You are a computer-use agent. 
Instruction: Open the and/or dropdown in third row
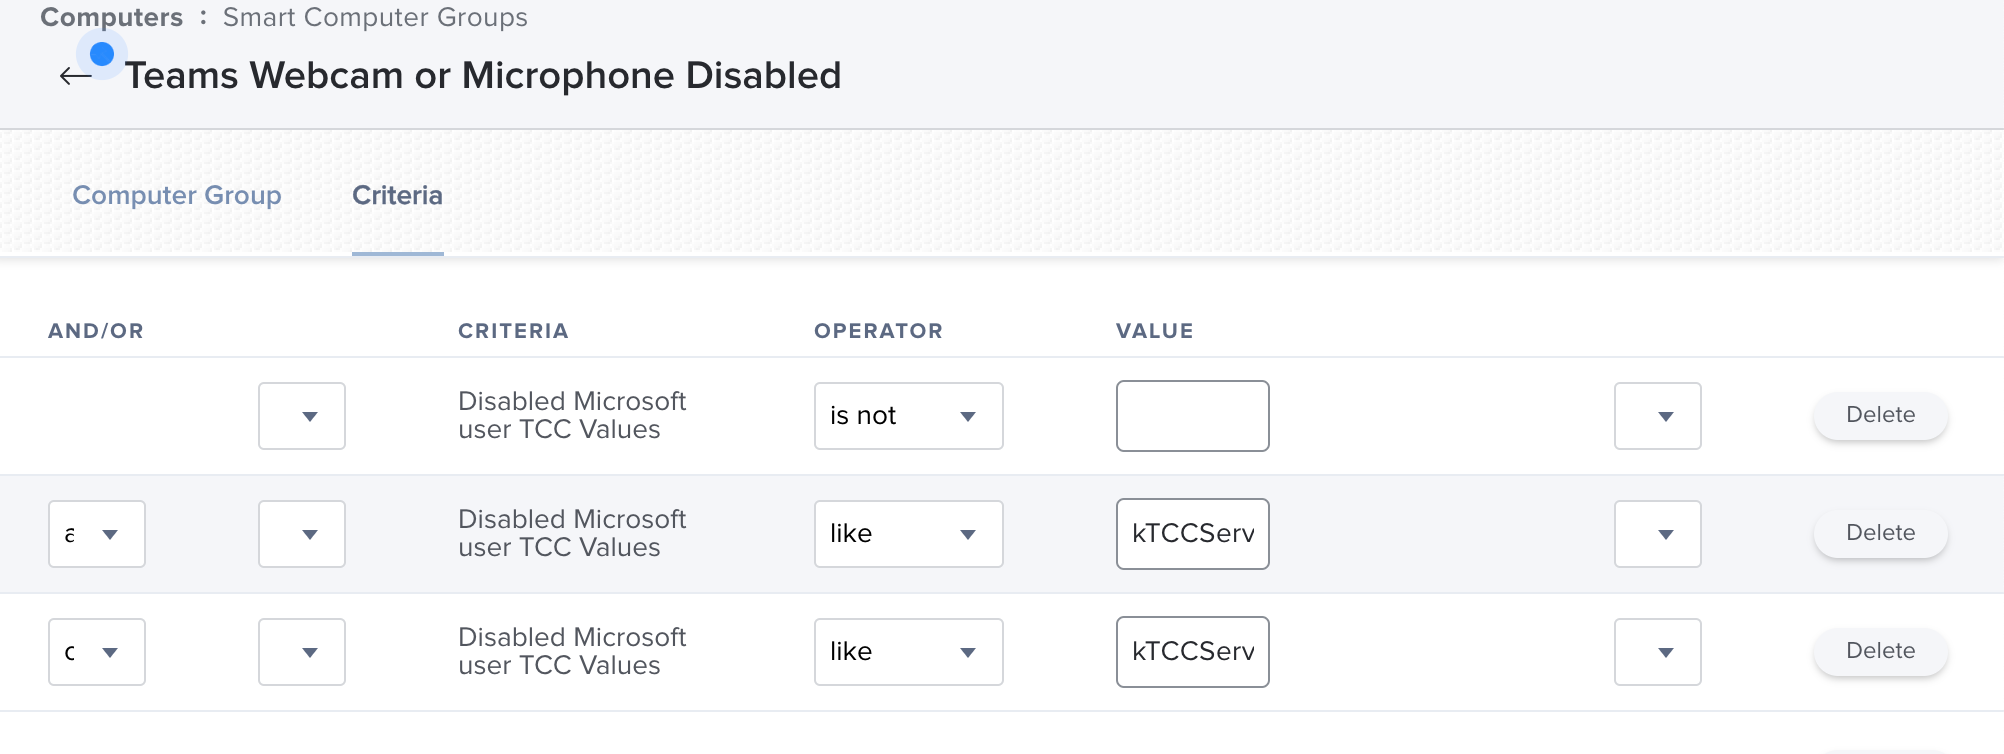tap(97, 652)
